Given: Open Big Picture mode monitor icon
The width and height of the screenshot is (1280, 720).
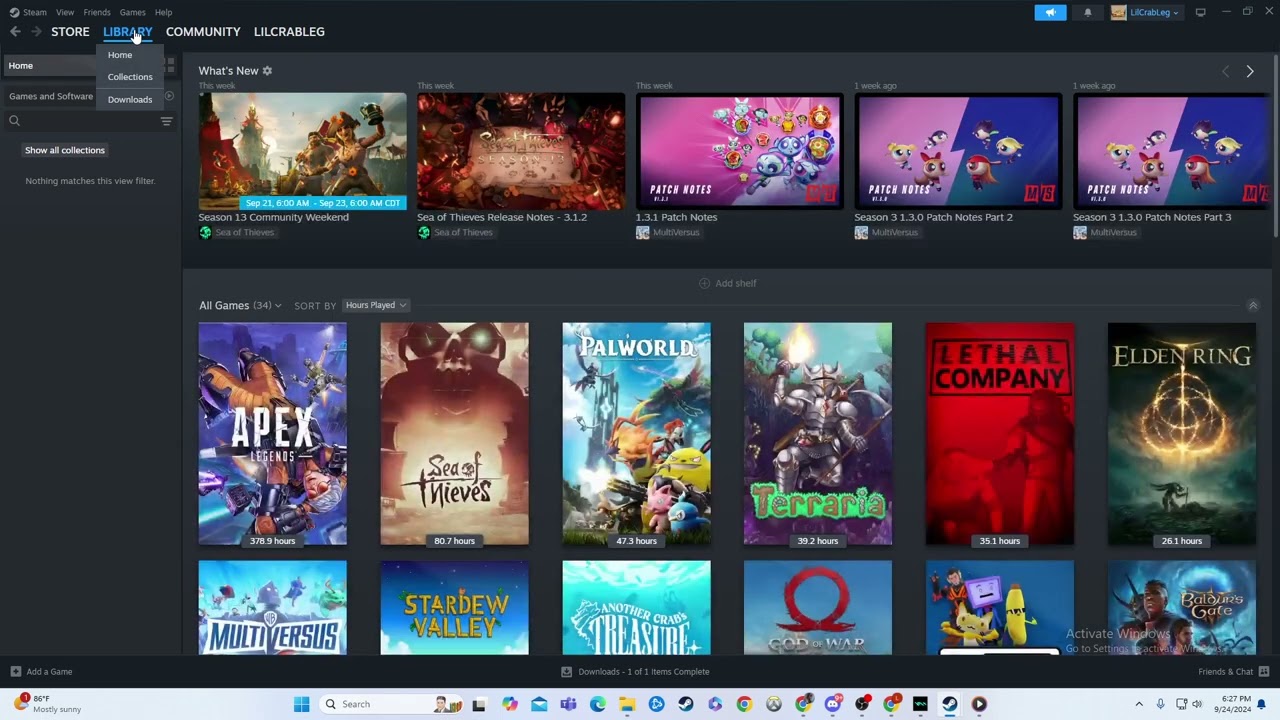Looking at the screenshot, I should pyautogui.click(x=1200, y=12).
